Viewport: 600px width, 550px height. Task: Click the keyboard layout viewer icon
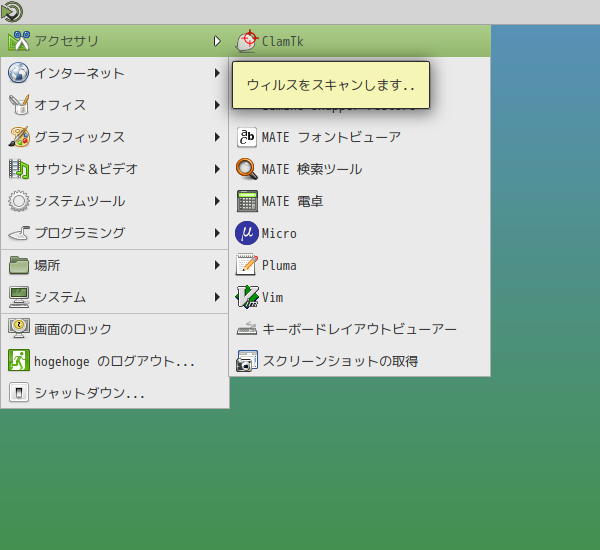(x=247, y=328)
